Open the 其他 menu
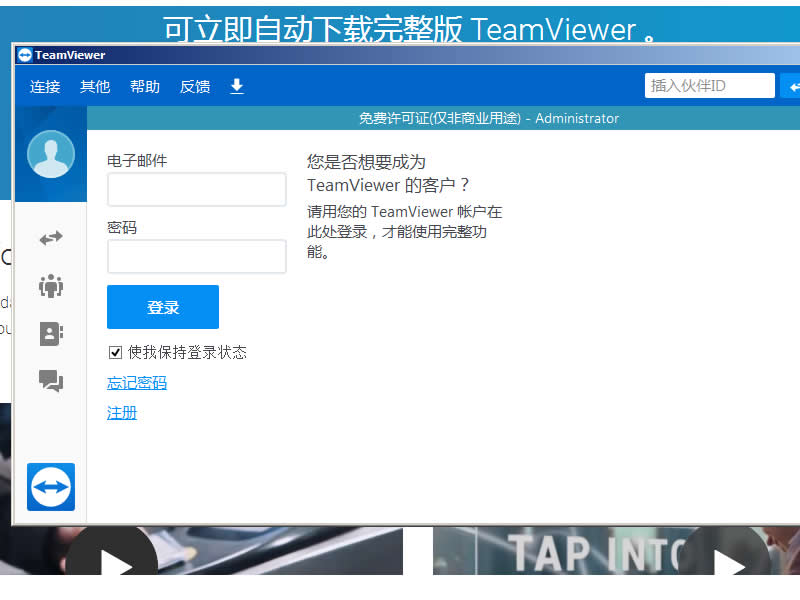Viewport: 800px width, 600px height. (94, 87)
